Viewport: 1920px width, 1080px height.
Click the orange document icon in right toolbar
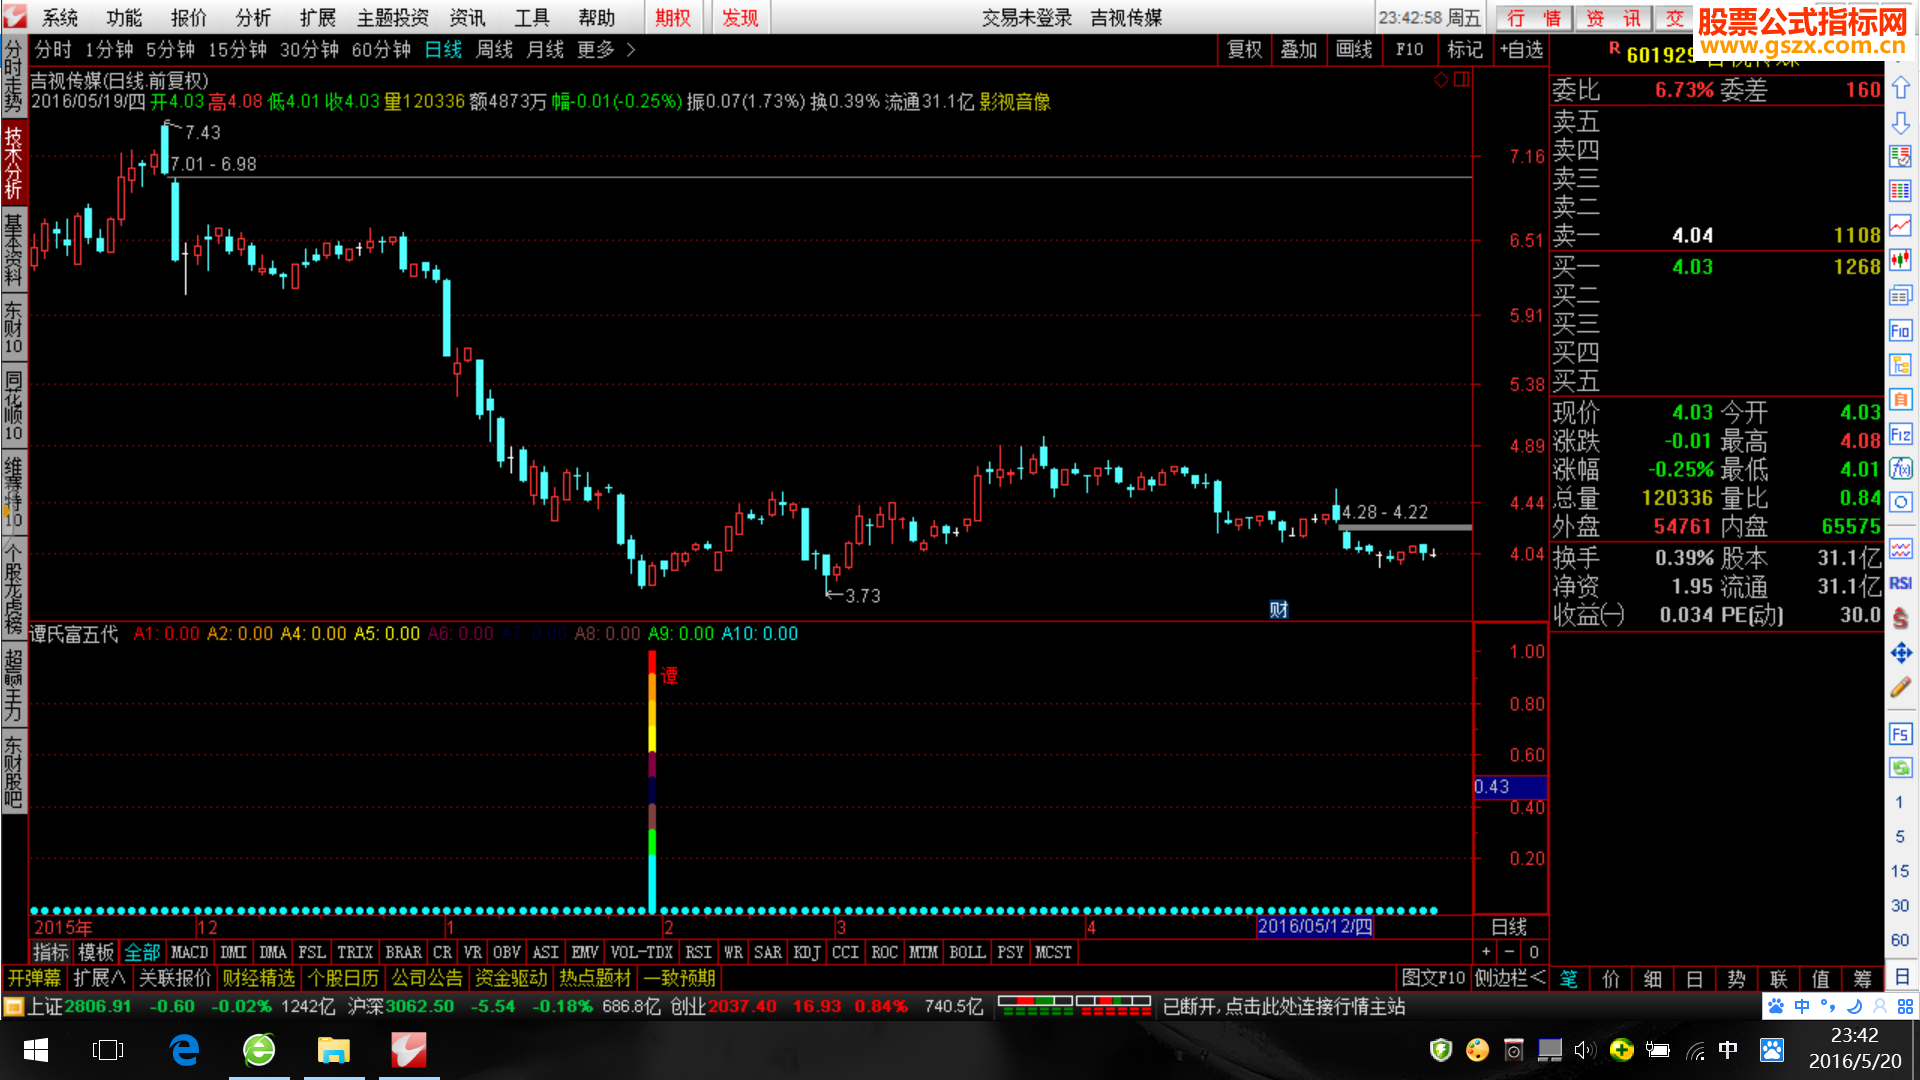pos(1900,399)
